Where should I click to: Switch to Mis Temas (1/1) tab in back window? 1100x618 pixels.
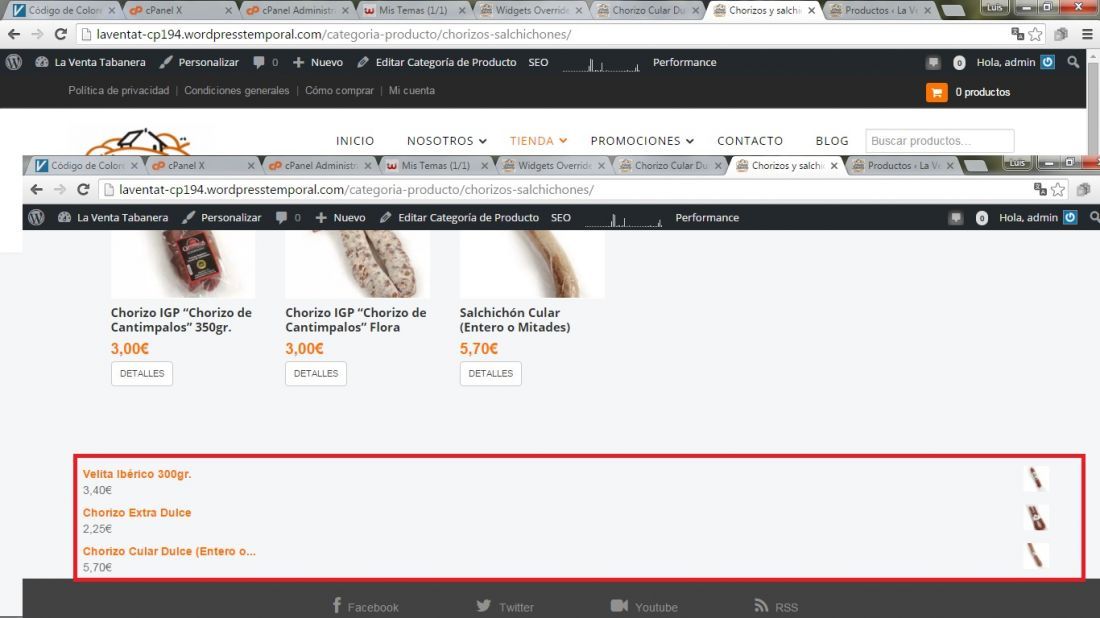point(413,11)
